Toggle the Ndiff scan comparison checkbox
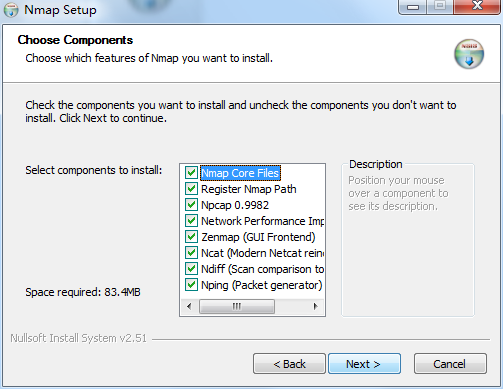 pyautogui.click(x=191, y=269)
